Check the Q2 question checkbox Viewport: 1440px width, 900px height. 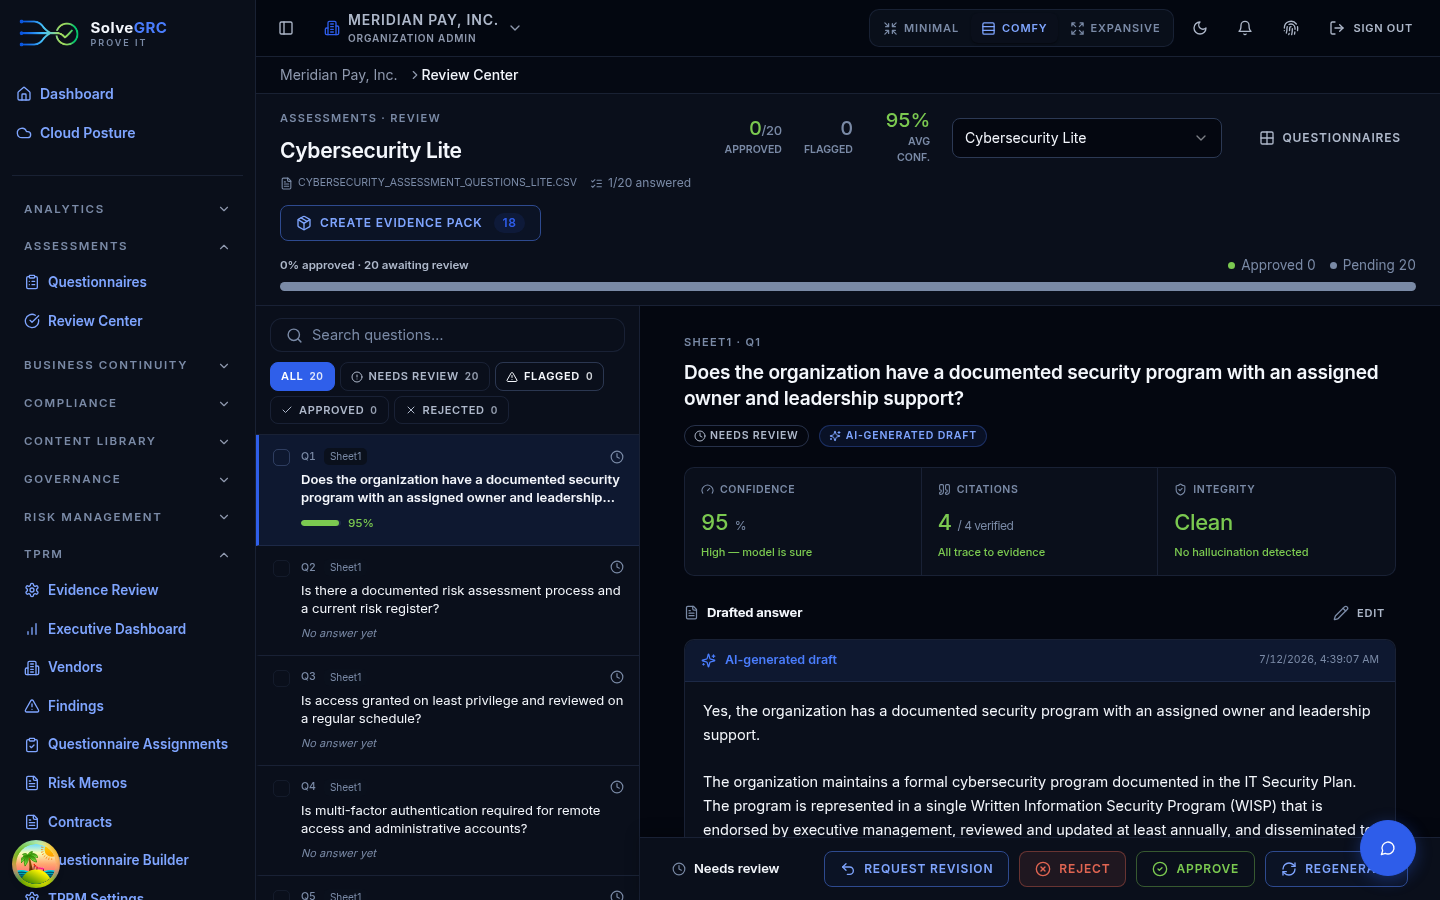282,568
